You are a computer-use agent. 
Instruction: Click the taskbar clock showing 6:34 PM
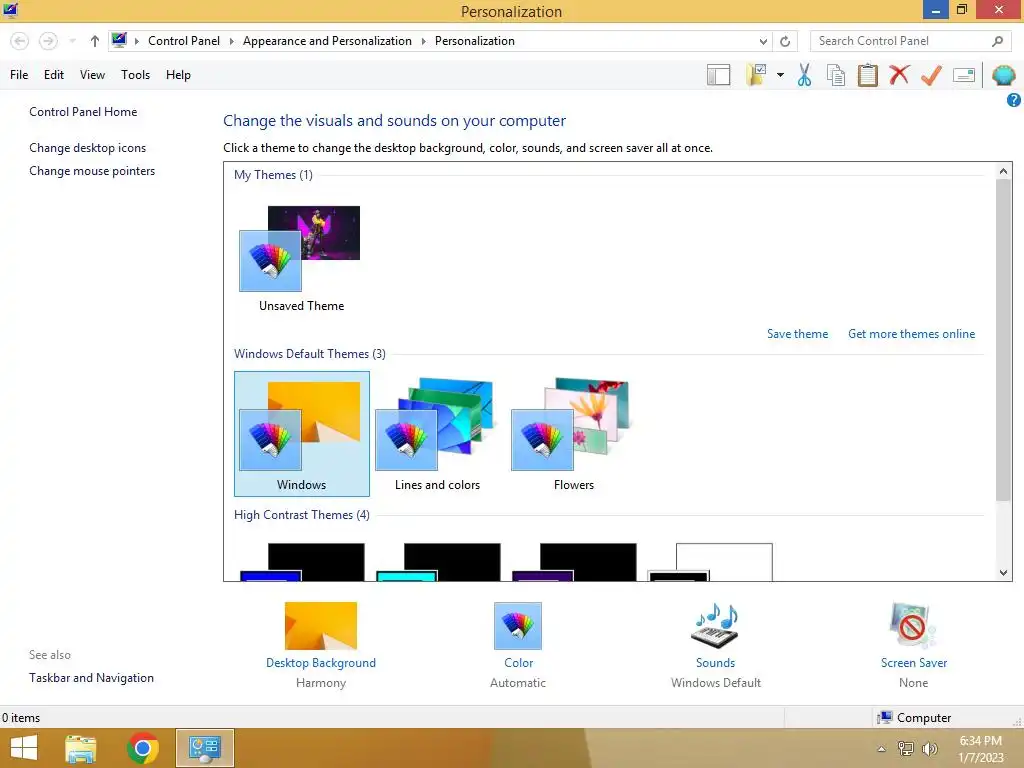pos(980,749)
